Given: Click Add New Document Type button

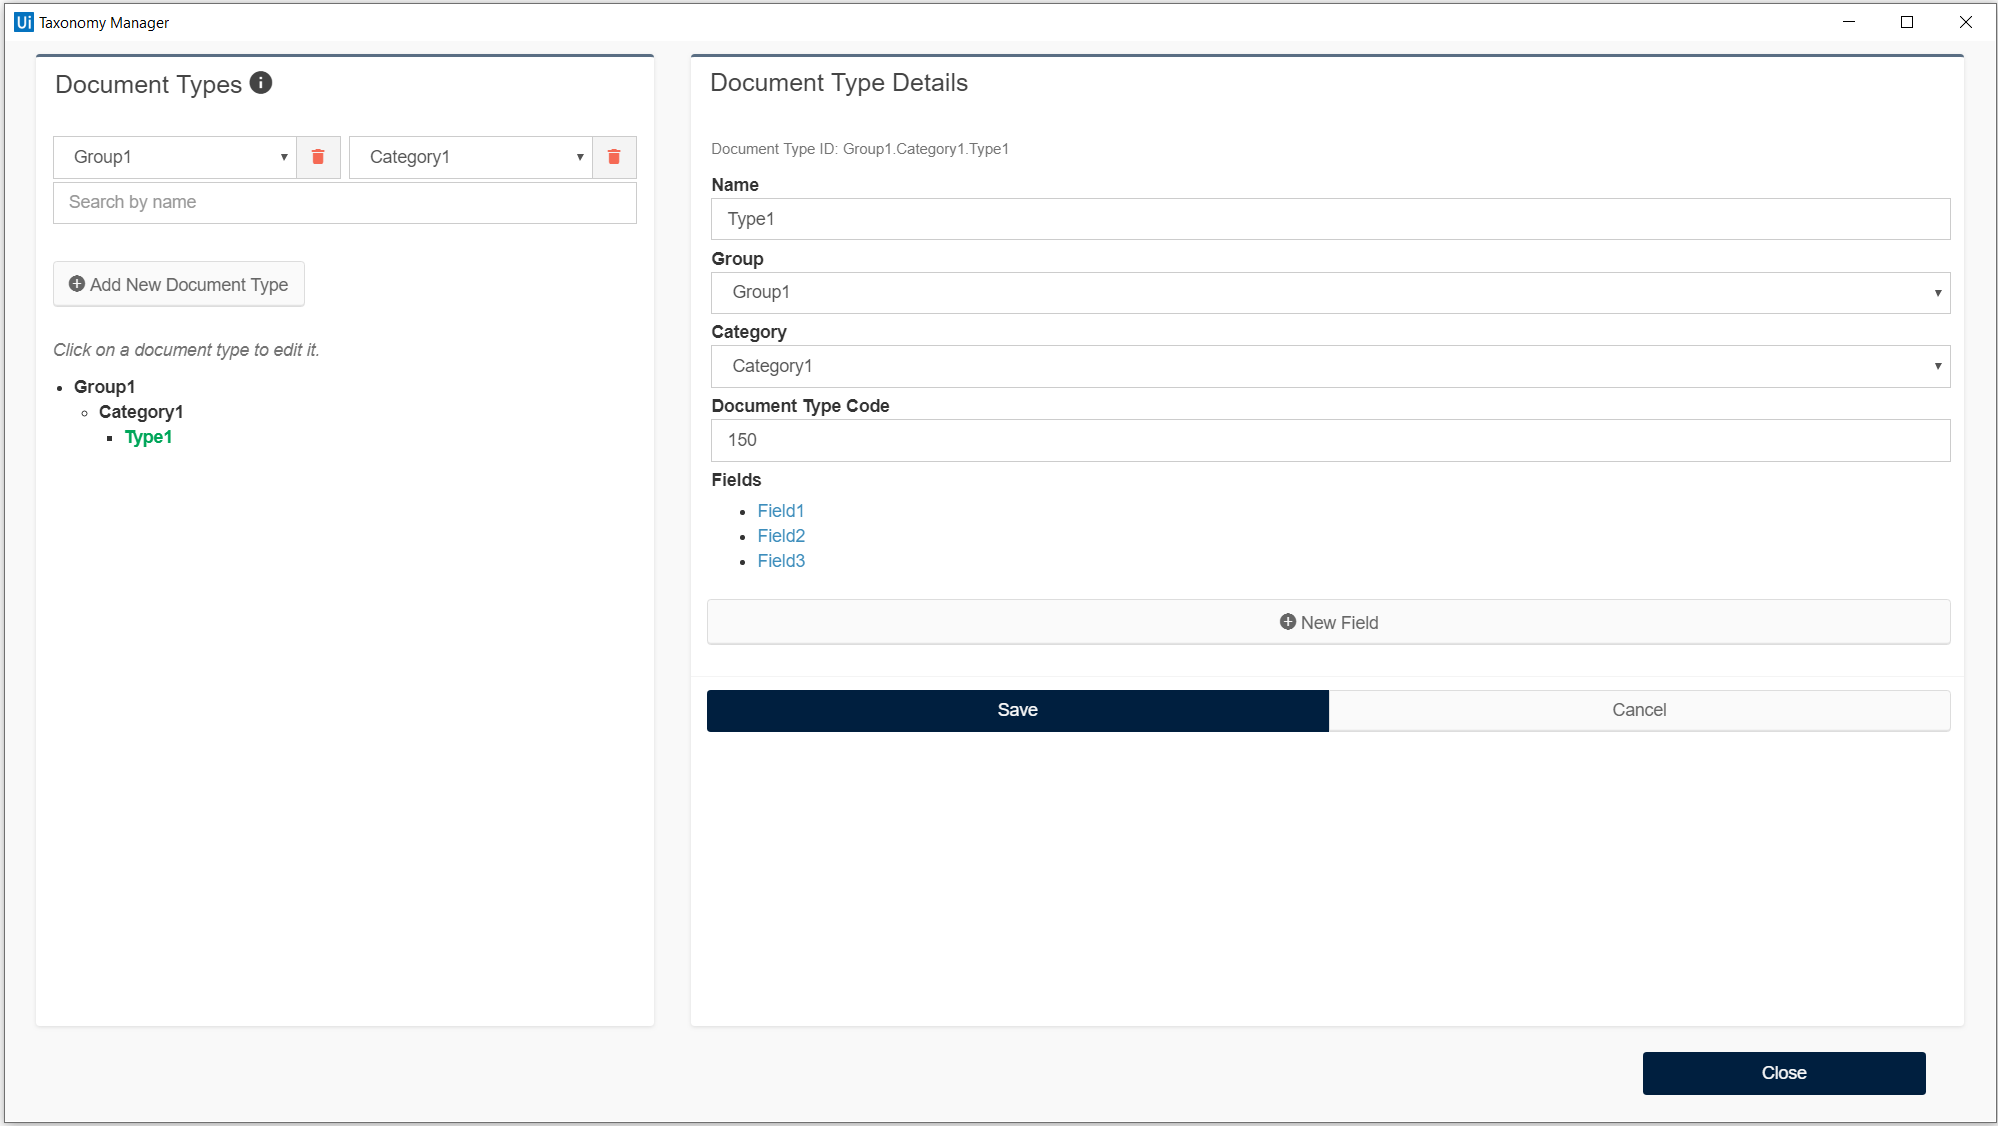Looking at the screenshot, I should click(x=179, y=285).
